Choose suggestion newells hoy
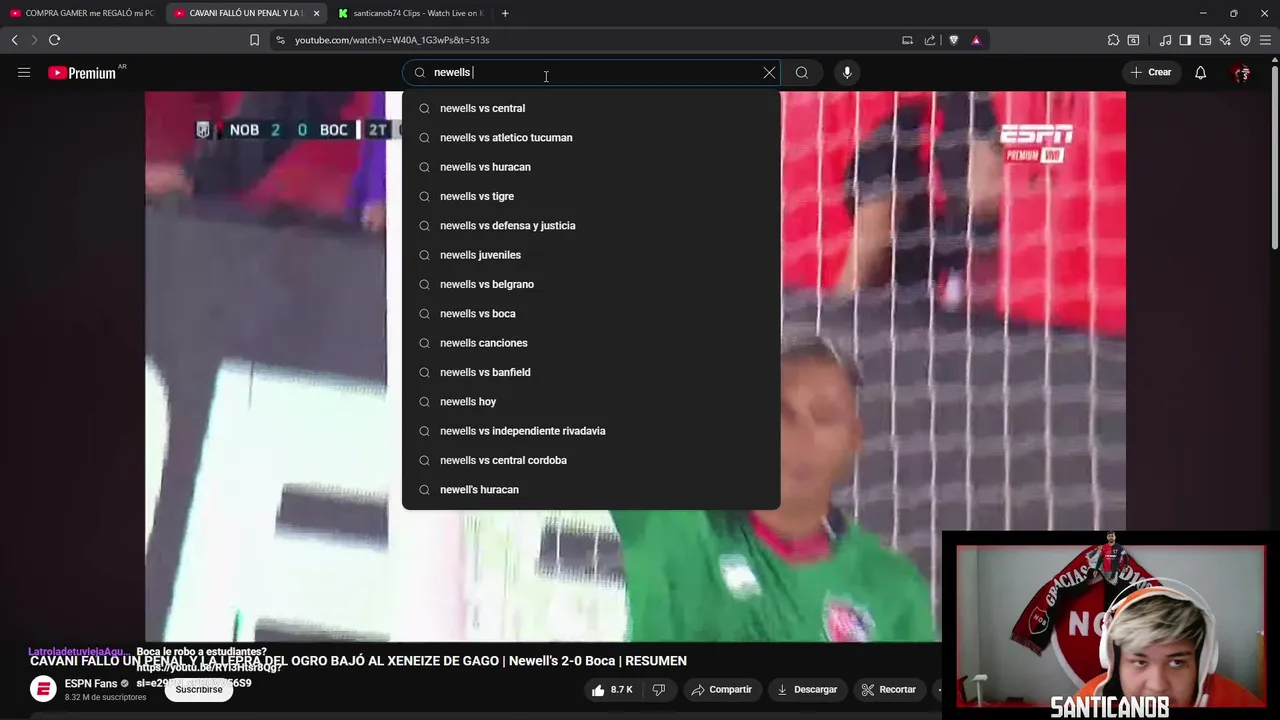This screenshot has height=720, width=1280. [x=591, y=401]
